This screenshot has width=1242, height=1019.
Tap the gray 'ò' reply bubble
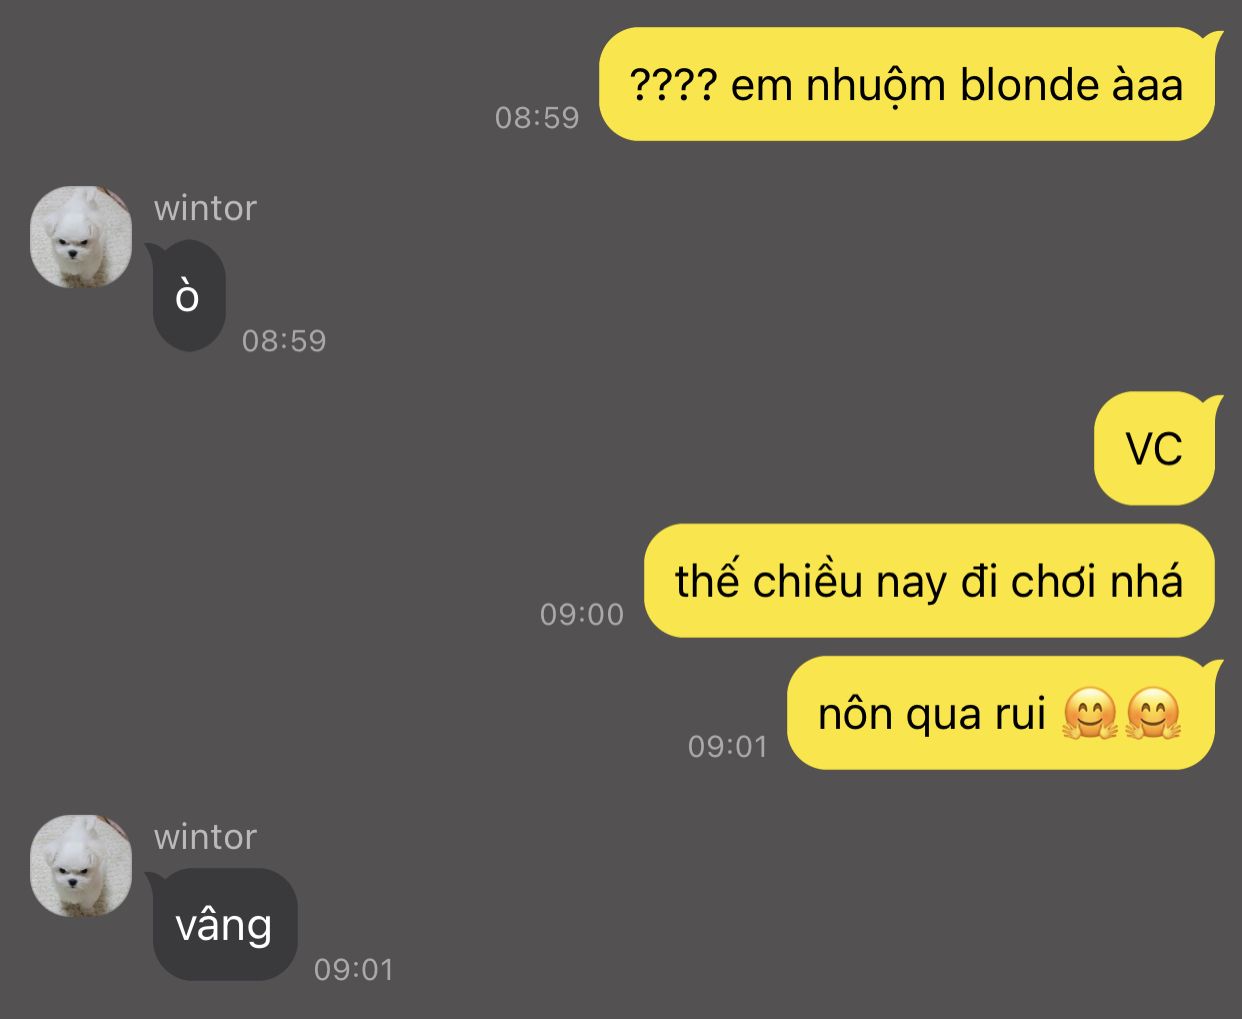tap(188, 296)
